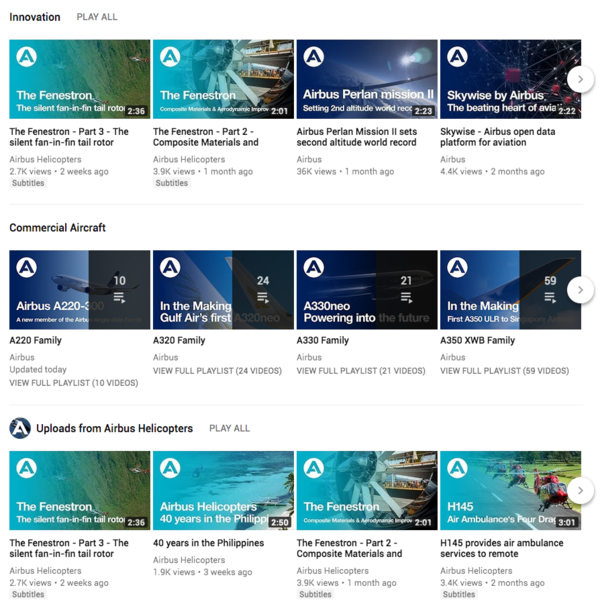
Task: Open Skywise by Airbus video thumbnail
Action: [x=510, y=79]
